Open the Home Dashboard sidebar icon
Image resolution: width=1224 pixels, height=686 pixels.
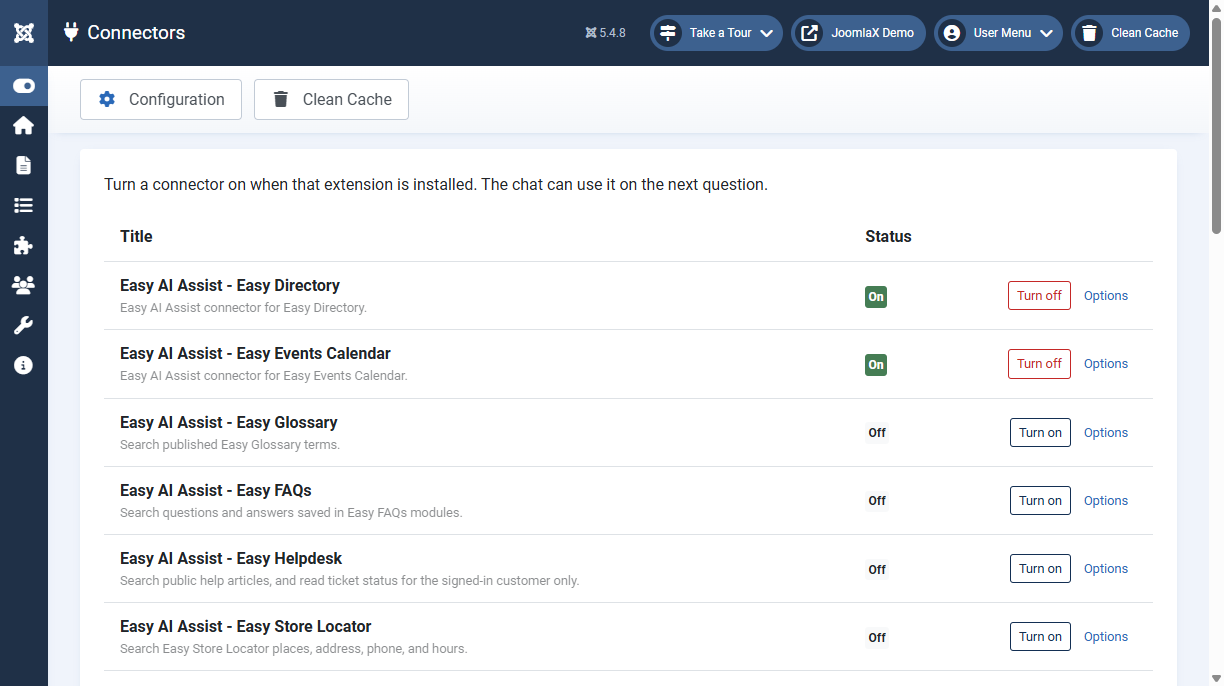(24, 126)
